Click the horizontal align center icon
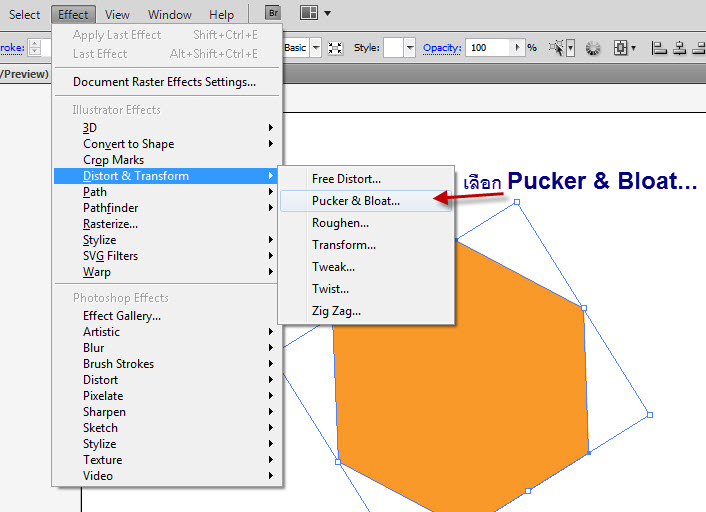The height and width of the screenshot is (512, 706). pyautogui.click(x=680, y=47)
